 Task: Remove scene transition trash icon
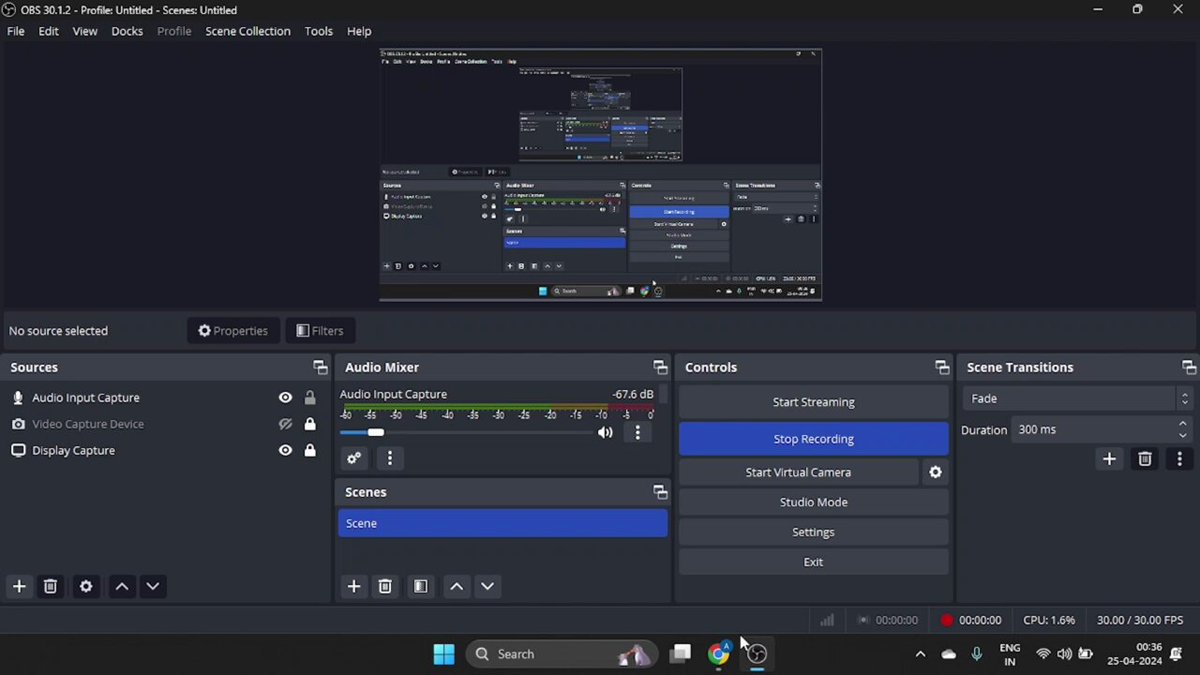pos(1145,459)
